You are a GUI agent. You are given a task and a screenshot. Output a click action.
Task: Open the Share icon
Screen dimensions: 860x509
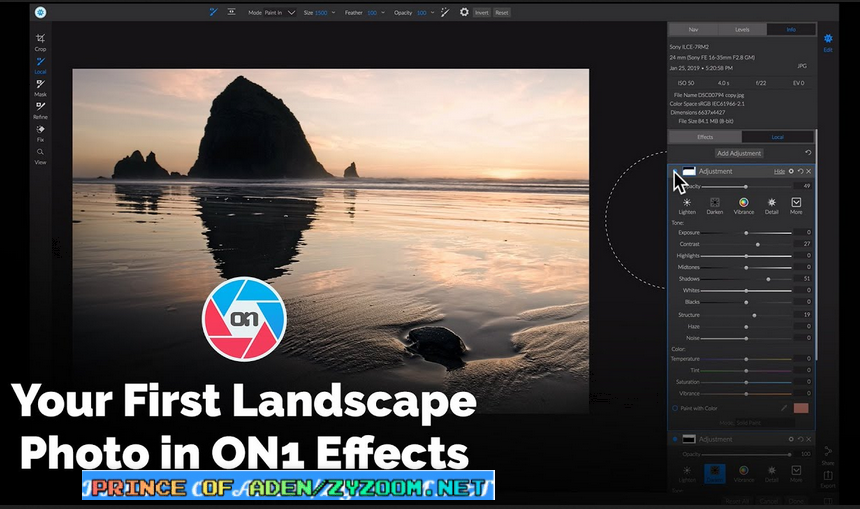point(828,455)
